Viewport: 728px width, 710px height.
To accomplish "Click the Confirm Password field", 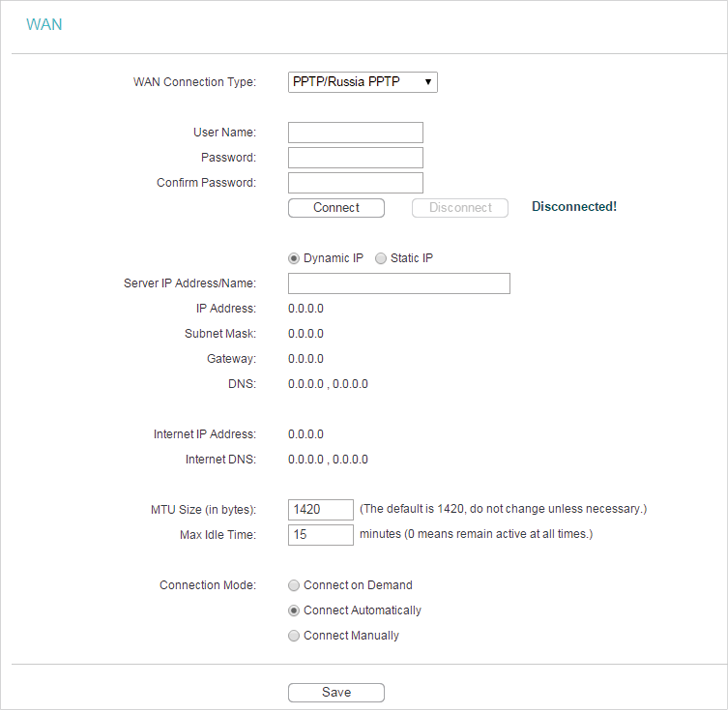I will pyautogui.click(x=356, y=182).
